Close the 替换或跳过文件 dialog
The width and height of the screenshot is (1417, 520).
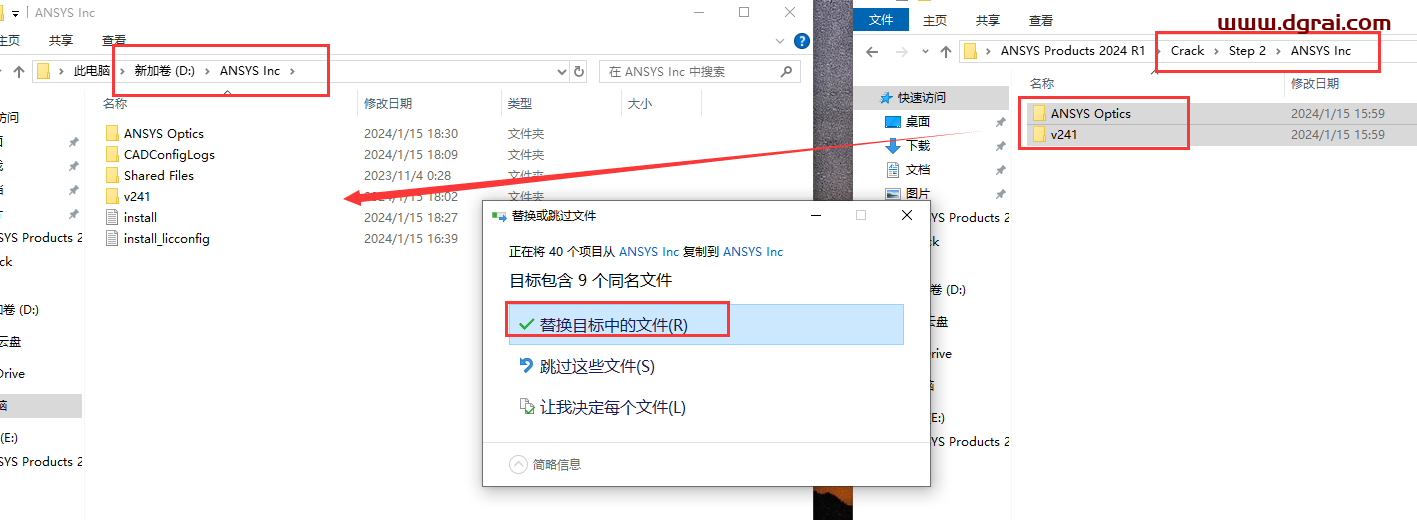point(907,215)
